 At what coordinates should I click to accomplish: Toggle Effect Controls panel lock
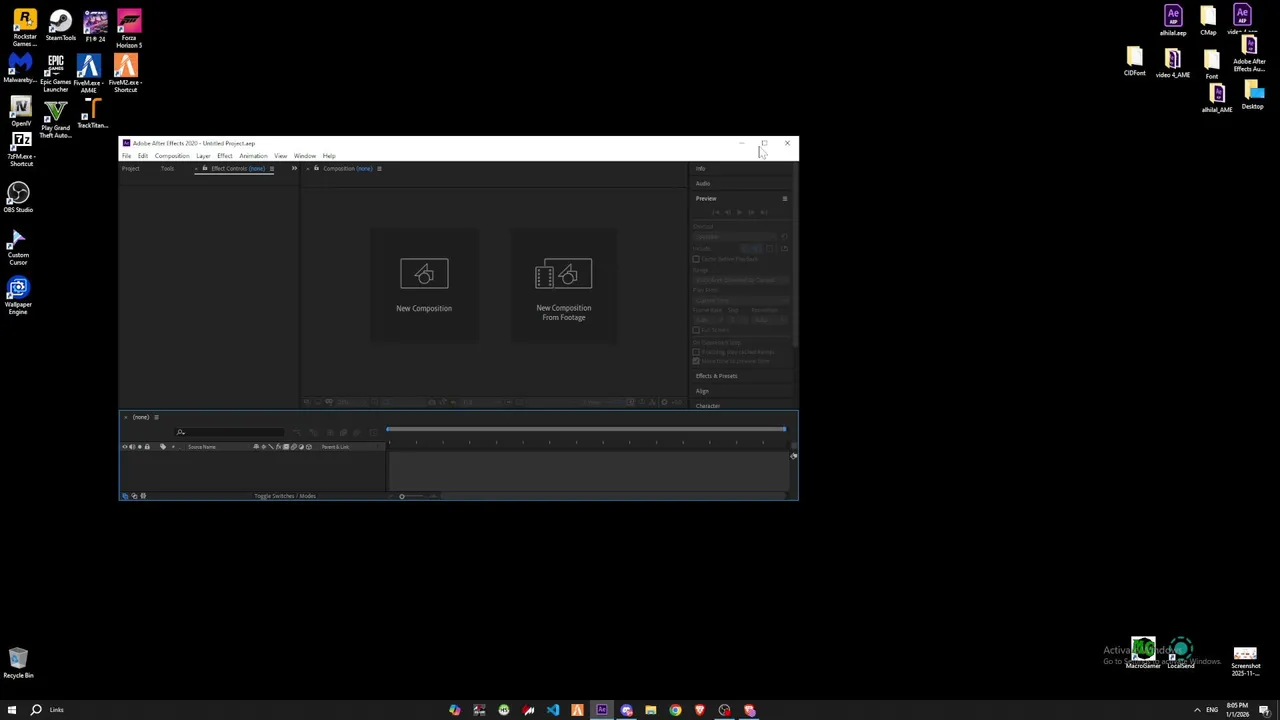pyautogui.click(x=205, y=168)
